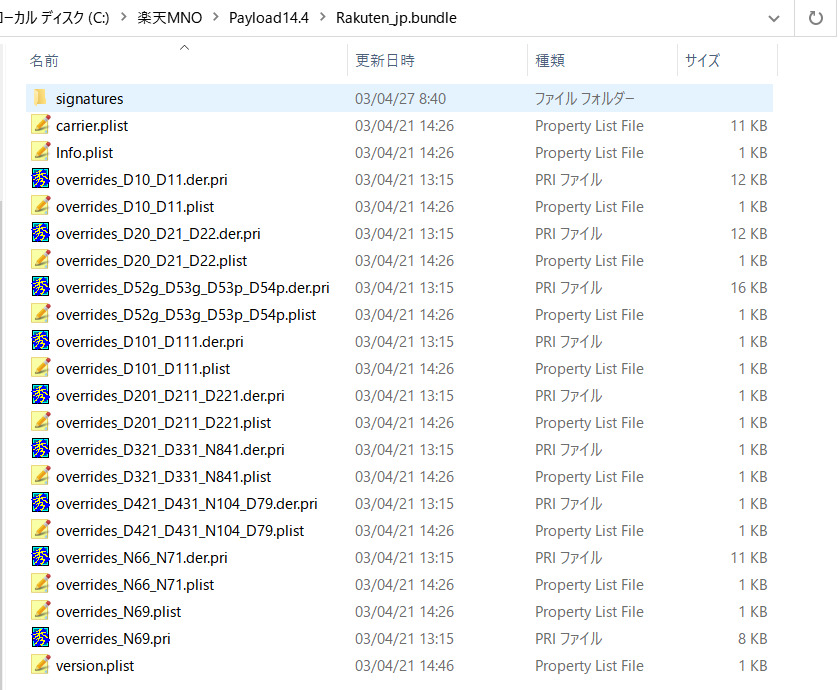838x690 pixels.
Task: Expand the chevron after Payload14.4 breadcrumb
Action: pos(320,18)
